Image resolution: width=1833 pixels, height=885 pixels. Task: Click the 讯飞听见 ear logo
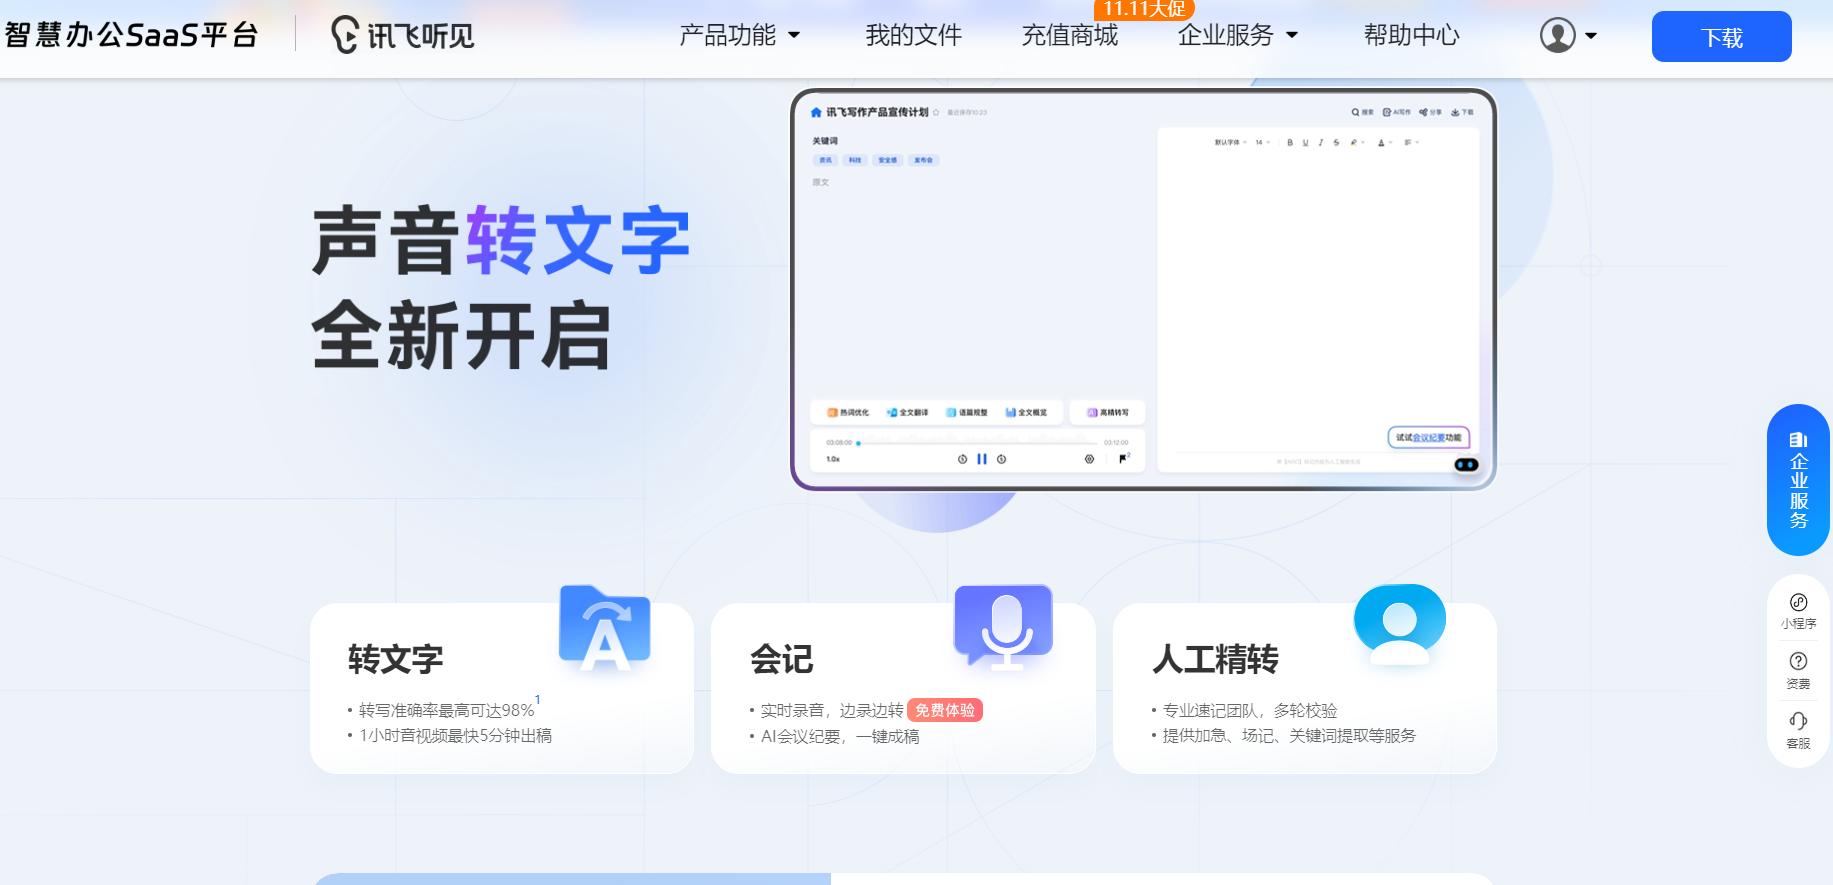click(x=345, y=35)
